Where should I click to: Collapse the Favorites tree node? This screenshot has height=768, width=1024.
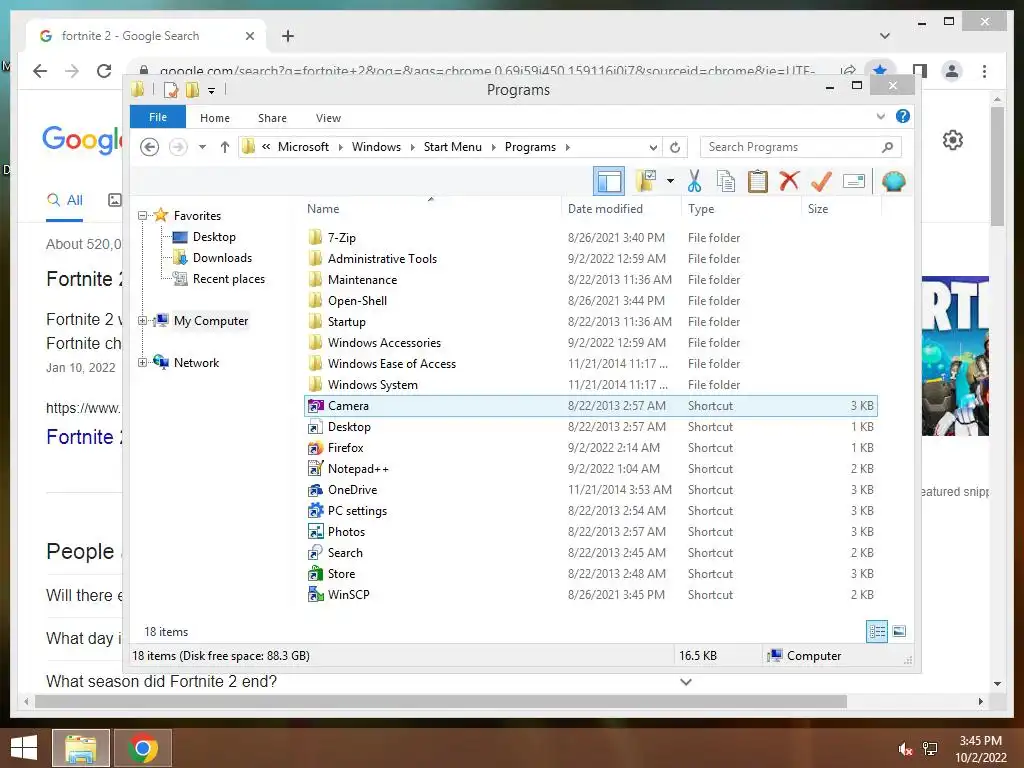(x=142, y=216)
